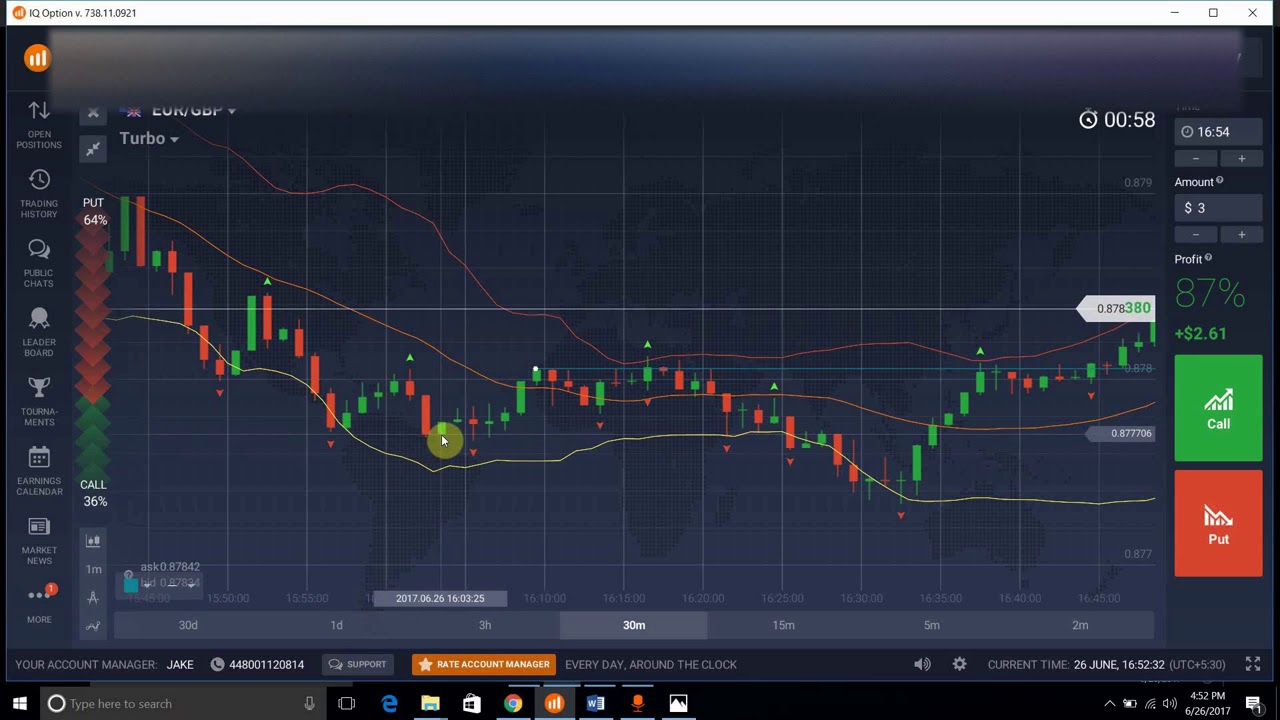This screenshot has width=1280, height=720.
Task: Open Windows notification center
Action: (x=1254, y=704)
